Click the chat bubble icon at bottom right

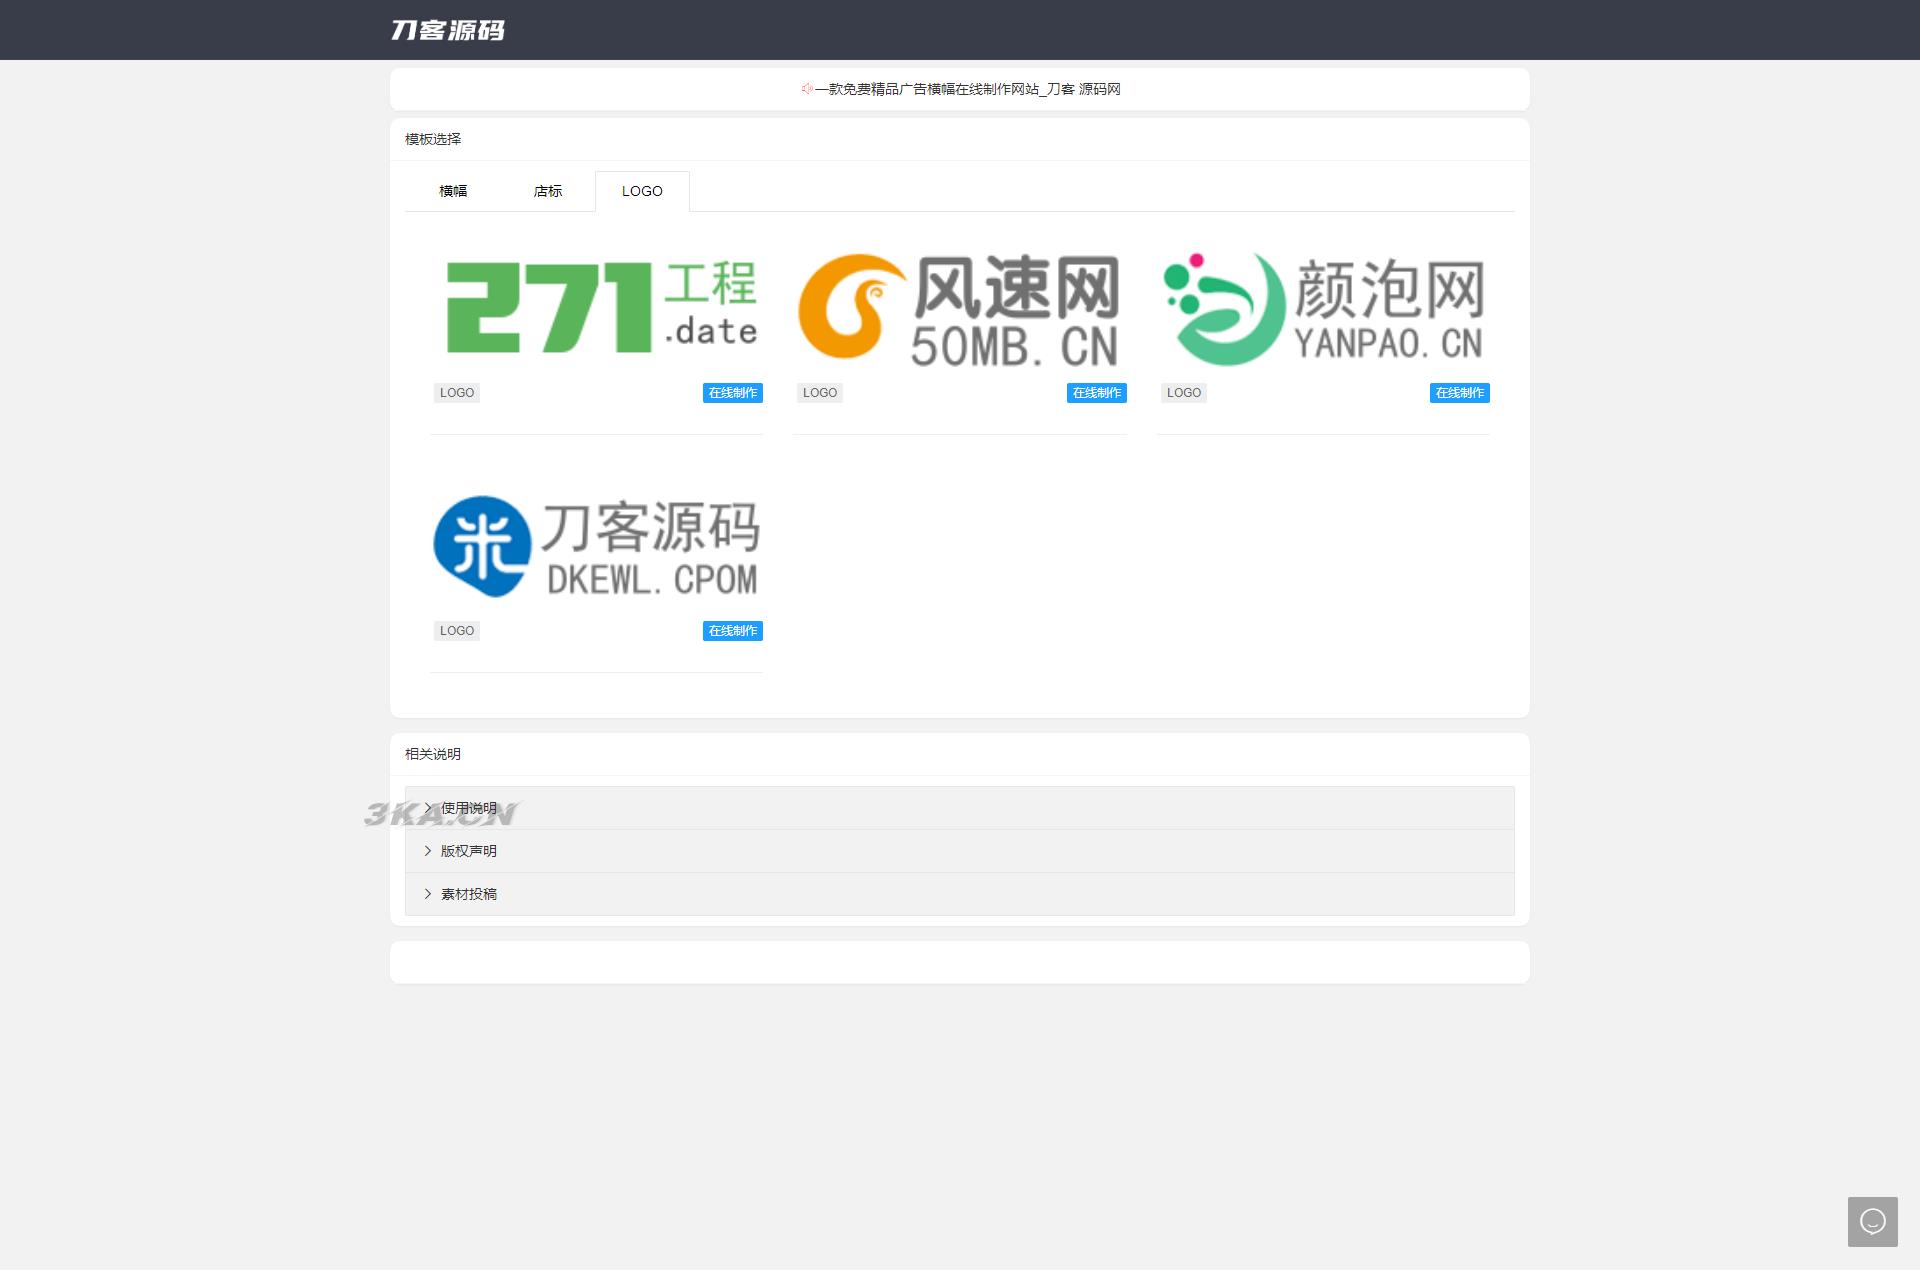(1872, 1221)
